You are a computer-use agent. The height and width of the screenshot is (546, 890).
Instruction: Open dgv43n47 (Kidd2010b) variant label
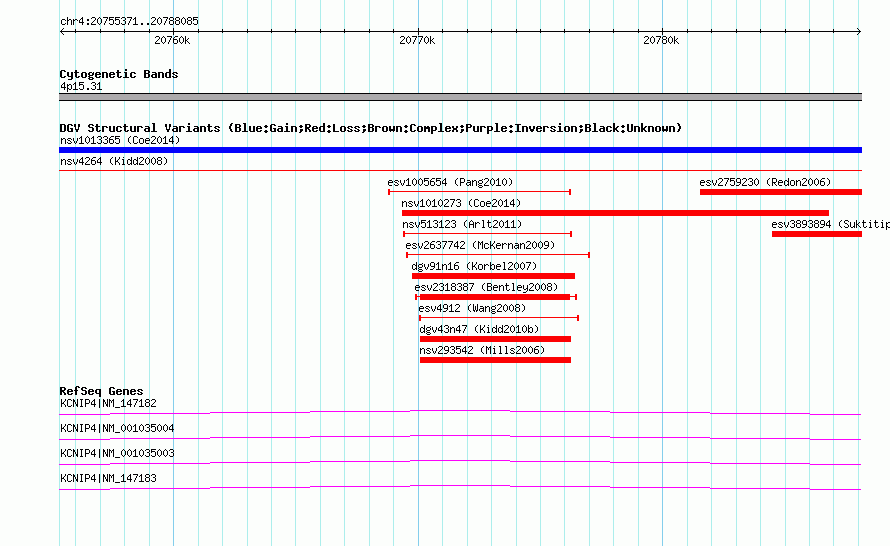pos(479,329)
